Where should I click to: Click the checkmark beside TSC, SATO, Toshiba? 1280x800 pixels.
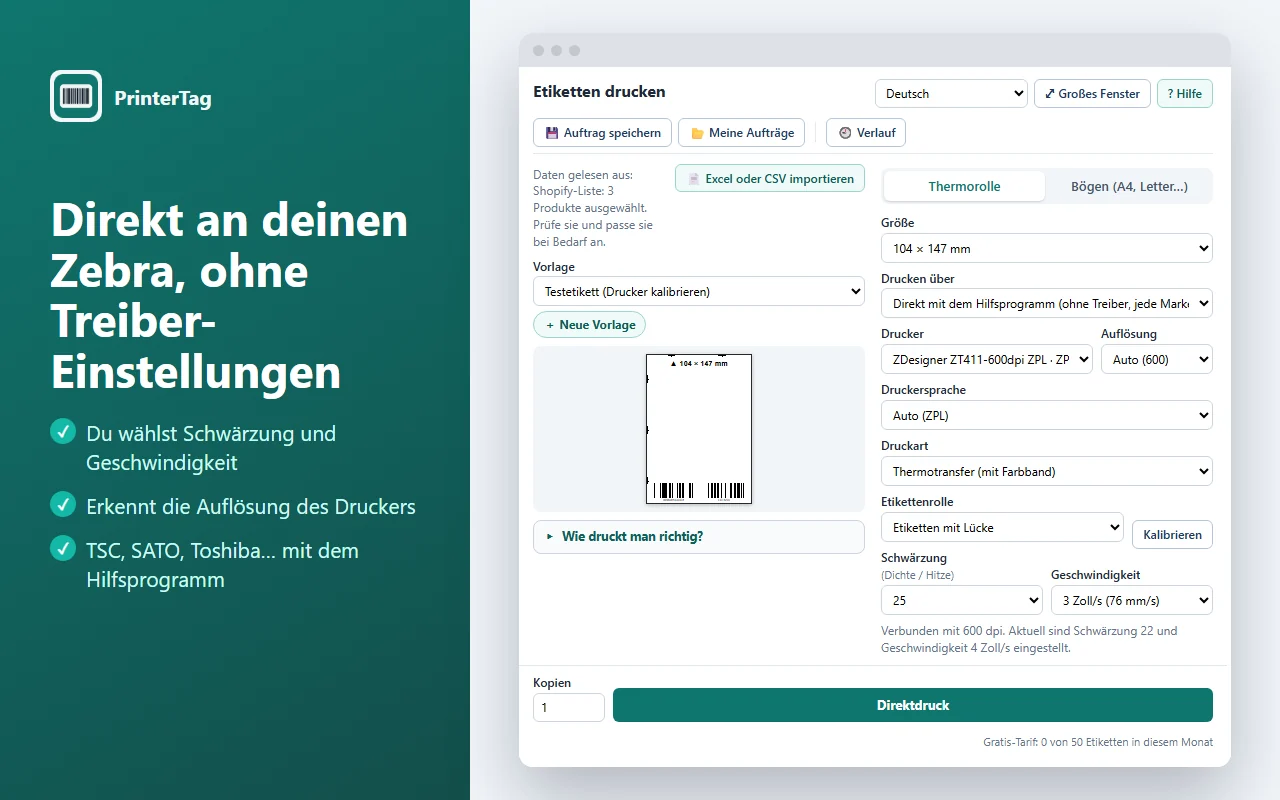[63, 549]
